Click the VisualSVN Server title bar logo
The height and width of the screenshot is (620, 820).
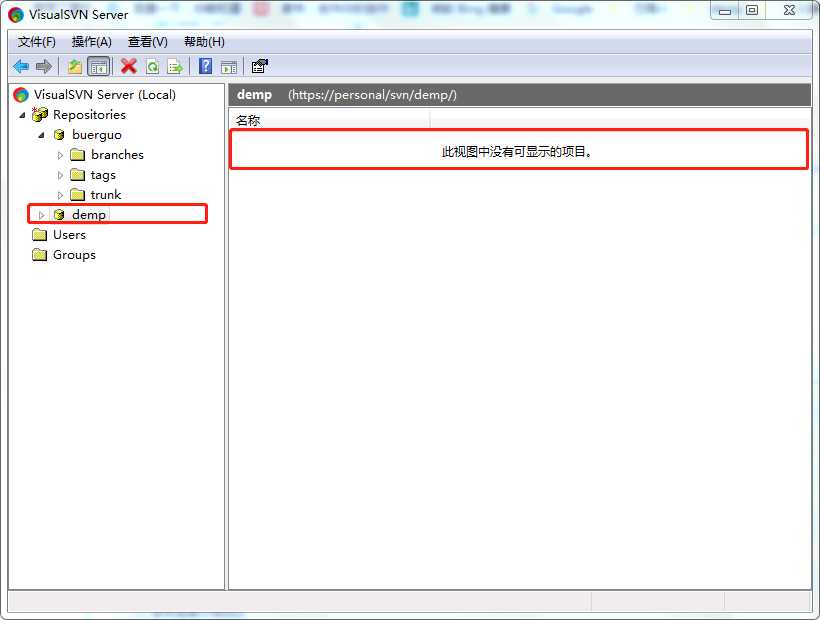(x=16, y=15)
